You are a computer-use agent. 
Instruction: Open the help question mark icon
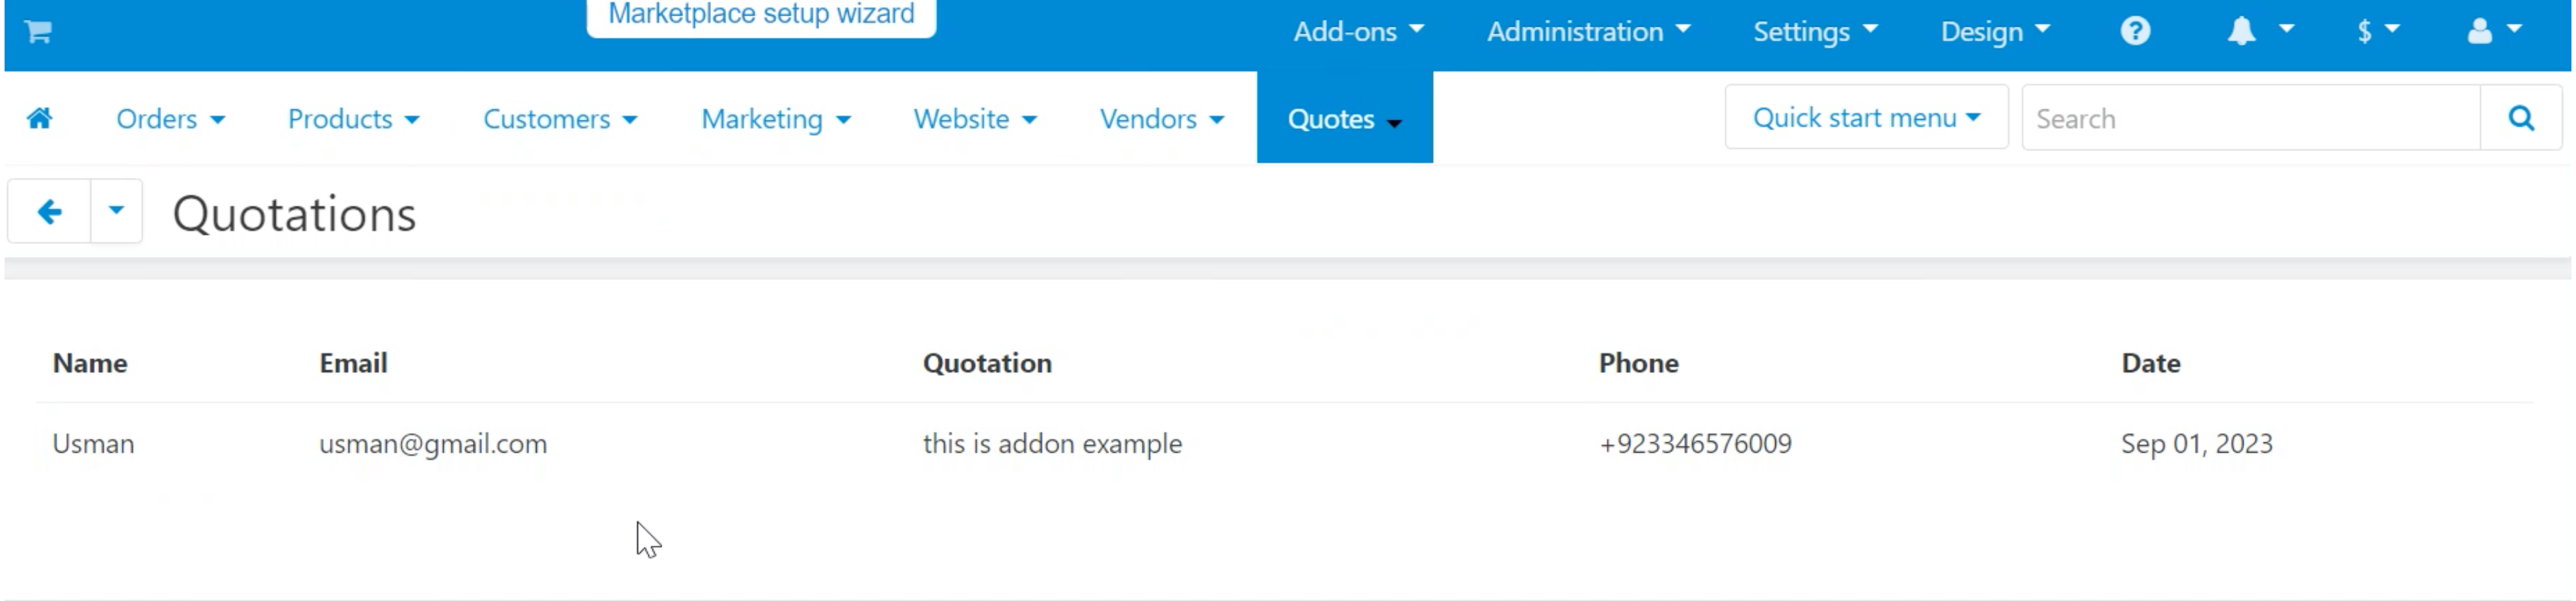tap(2135, 31)
